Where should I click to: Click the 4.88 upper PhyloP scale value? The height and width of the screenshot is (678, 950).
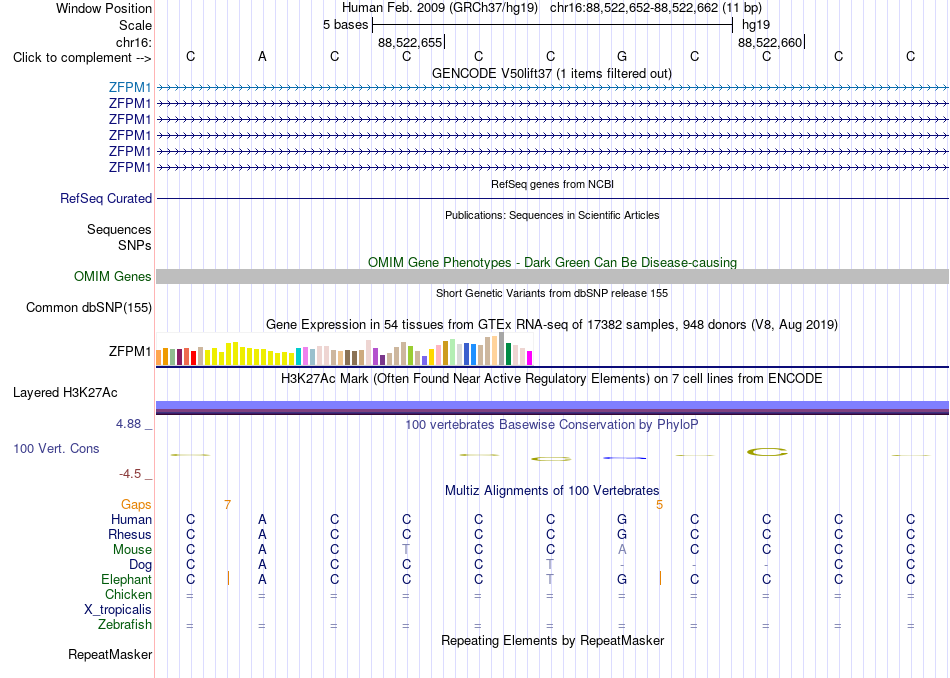[128, 424]
